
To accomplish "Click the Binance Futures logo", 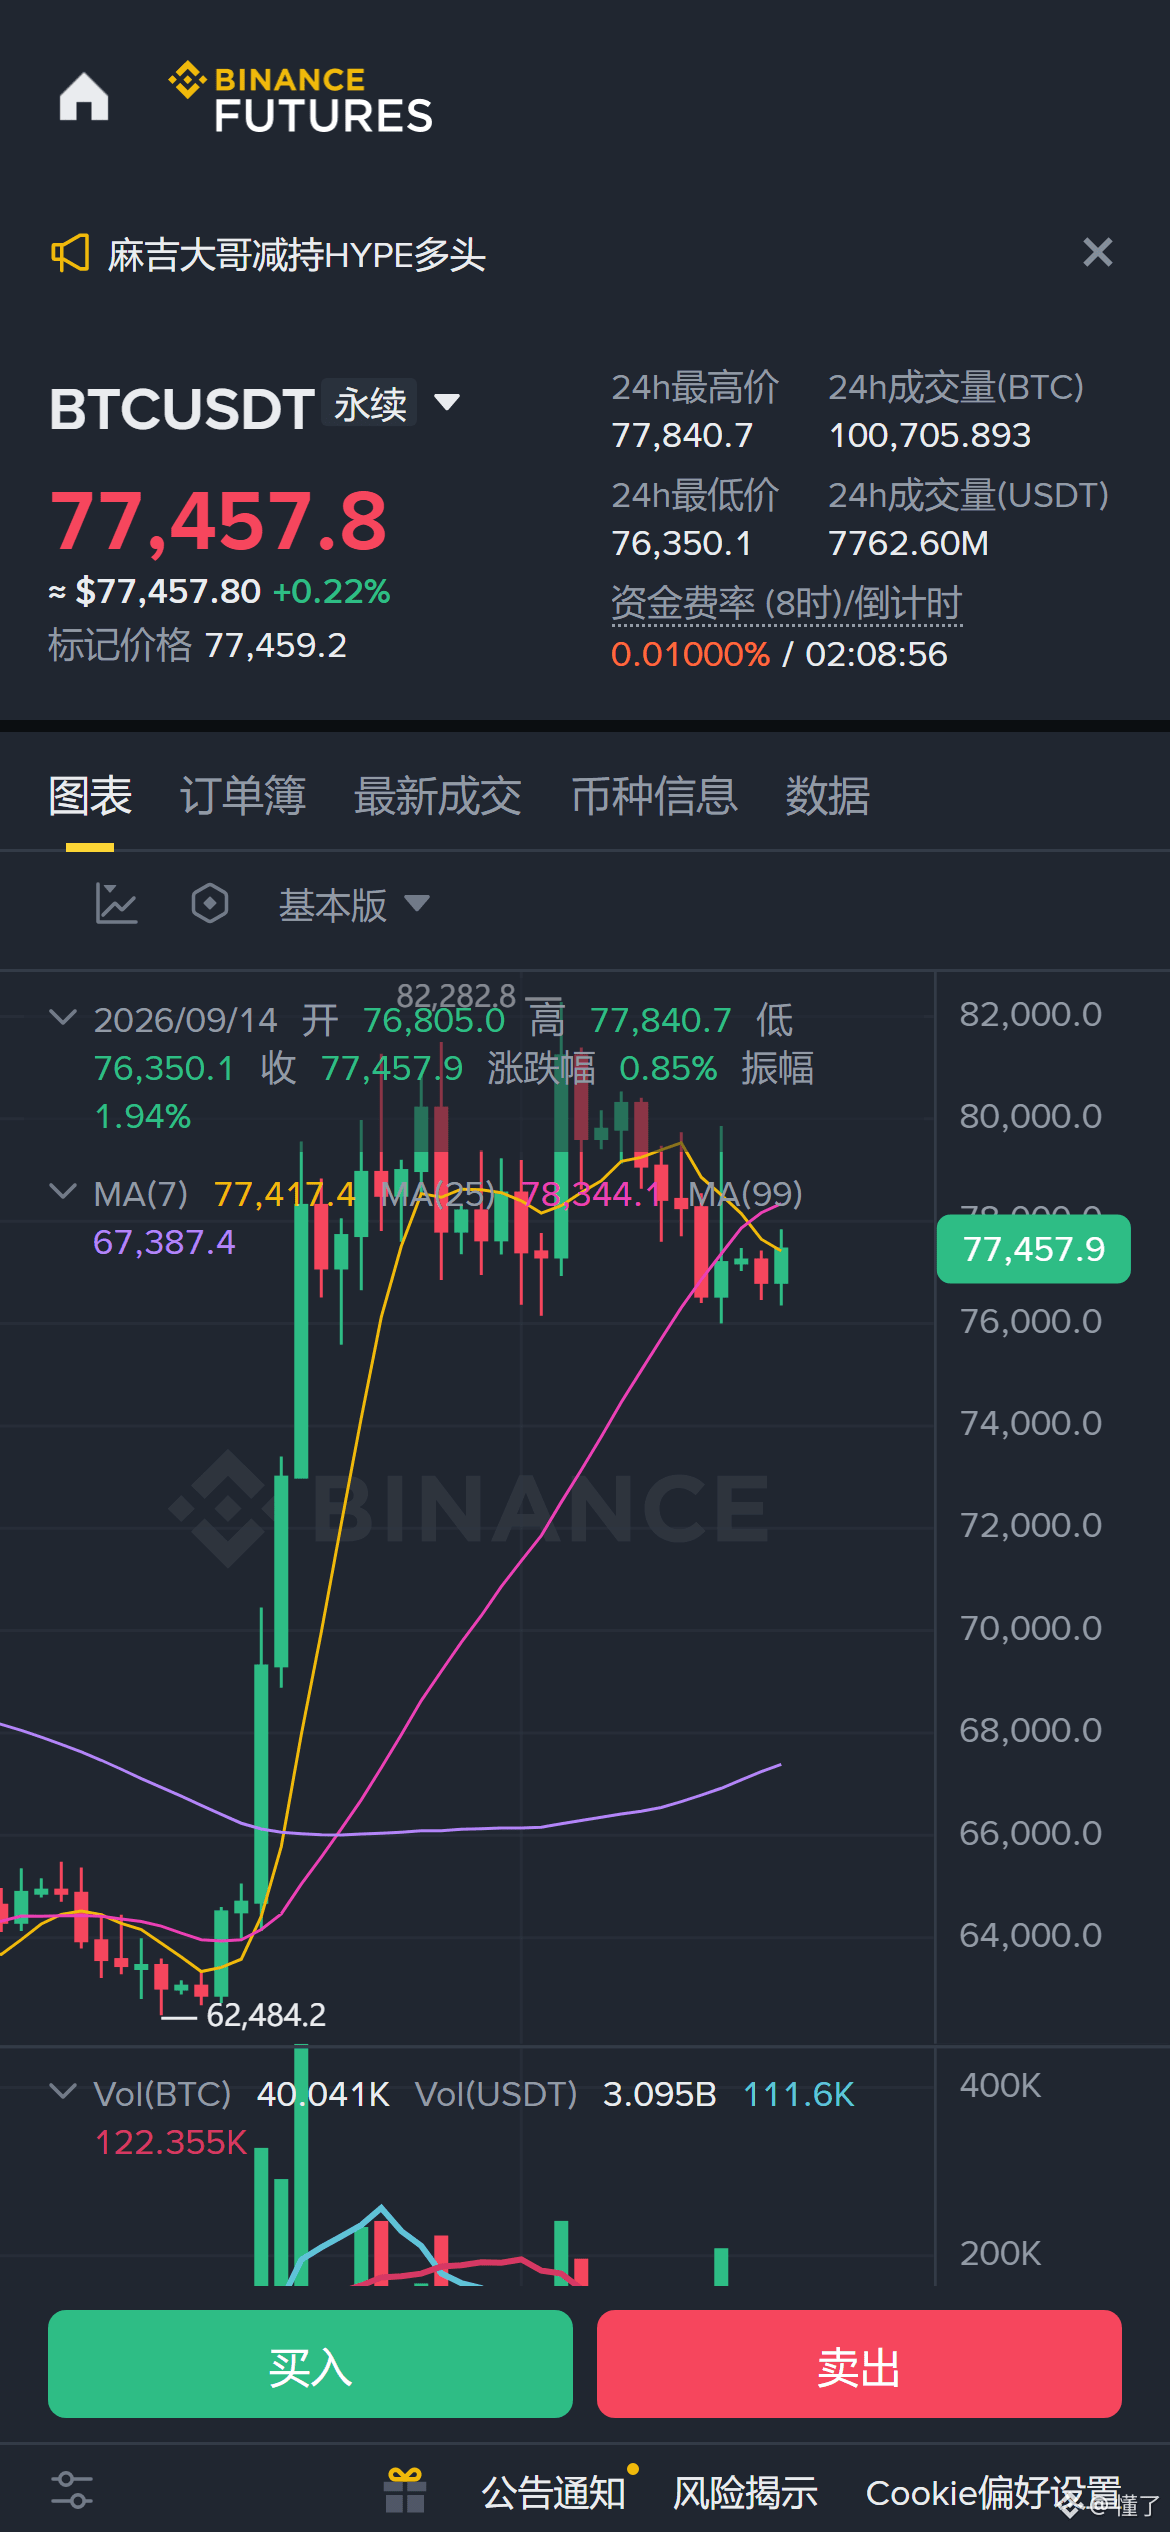I will click(300, 98).
